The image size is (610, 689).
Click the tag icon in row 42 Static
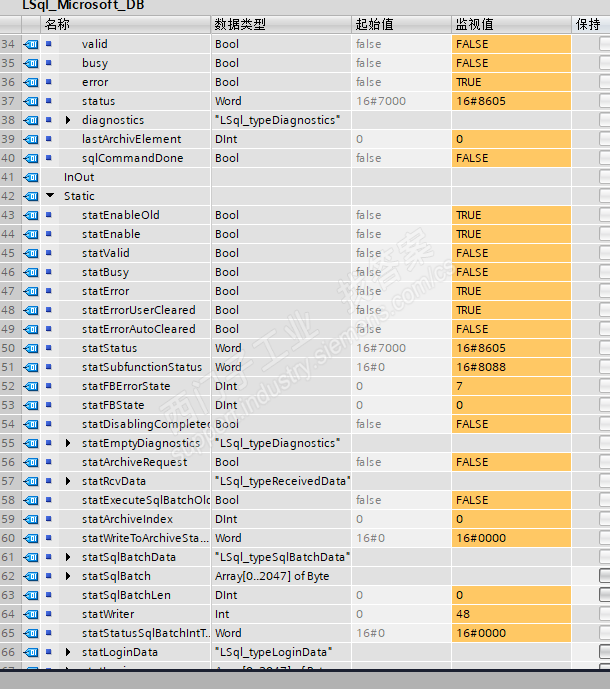(x=31, y=196)
